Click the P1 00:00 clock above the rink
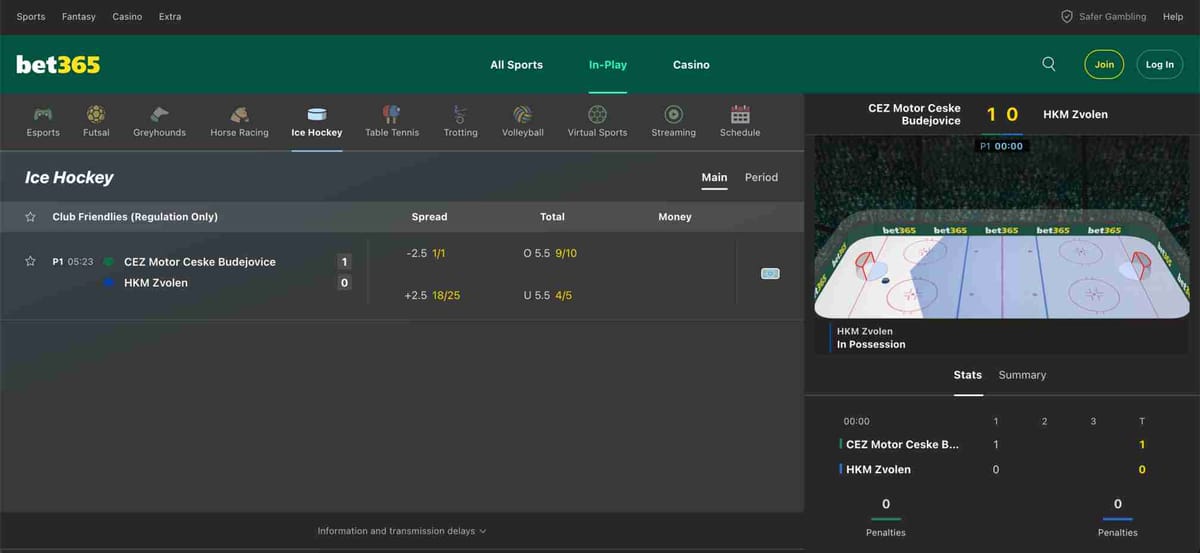1200x553 pixels. point(1002,146)
